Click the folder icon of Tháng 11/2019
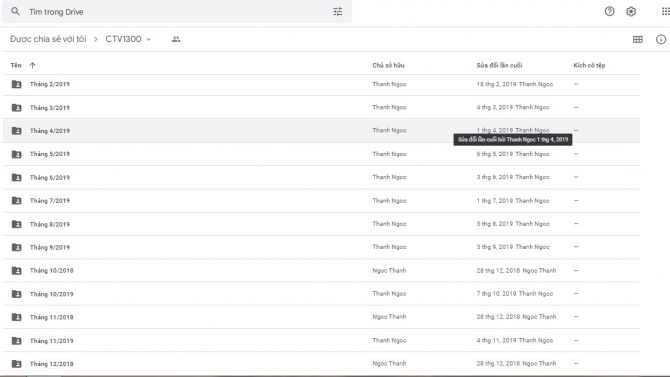Image resolution: width=670 pixels, height=377 pixels. [16, 341]
